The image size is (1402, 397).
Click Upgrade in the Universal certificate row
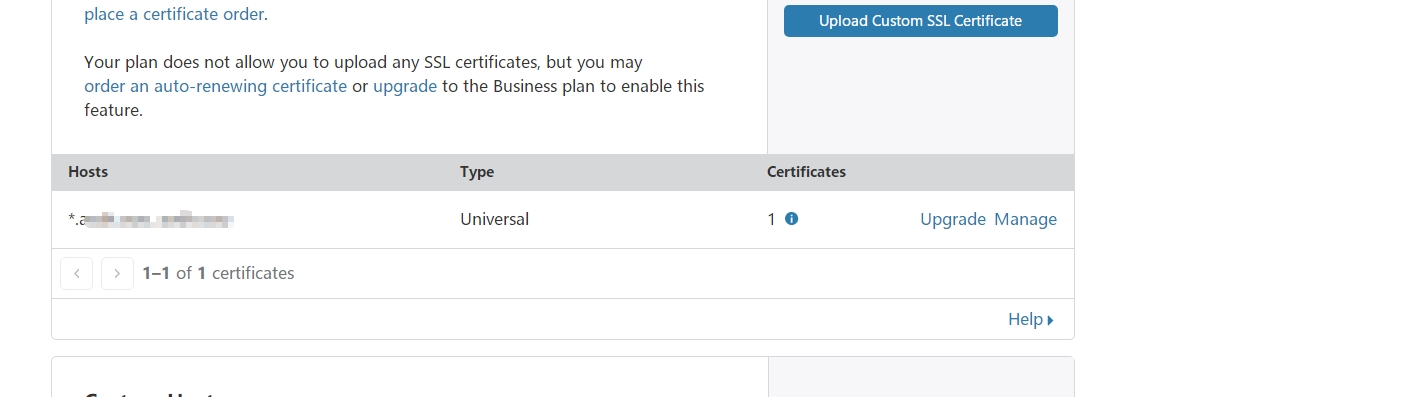pos(953,219)
